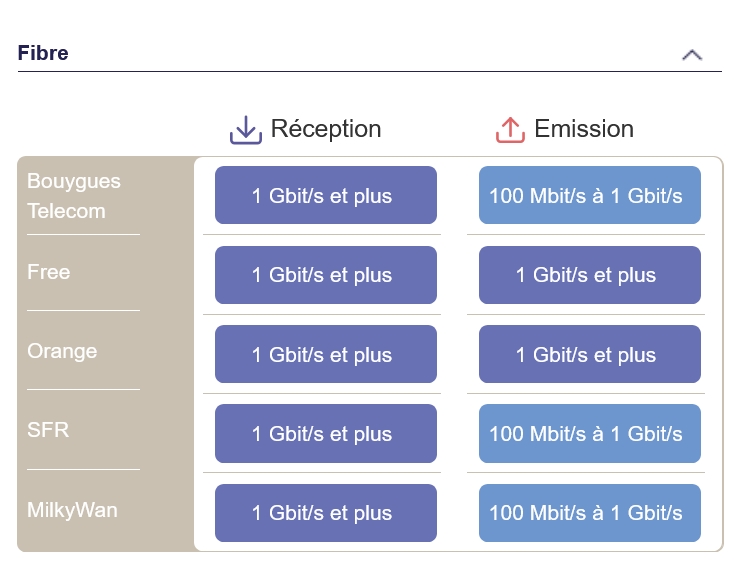Screen dimensions: 741x571
Task: Click the Réception column header text
Action: tap(326, 129)
